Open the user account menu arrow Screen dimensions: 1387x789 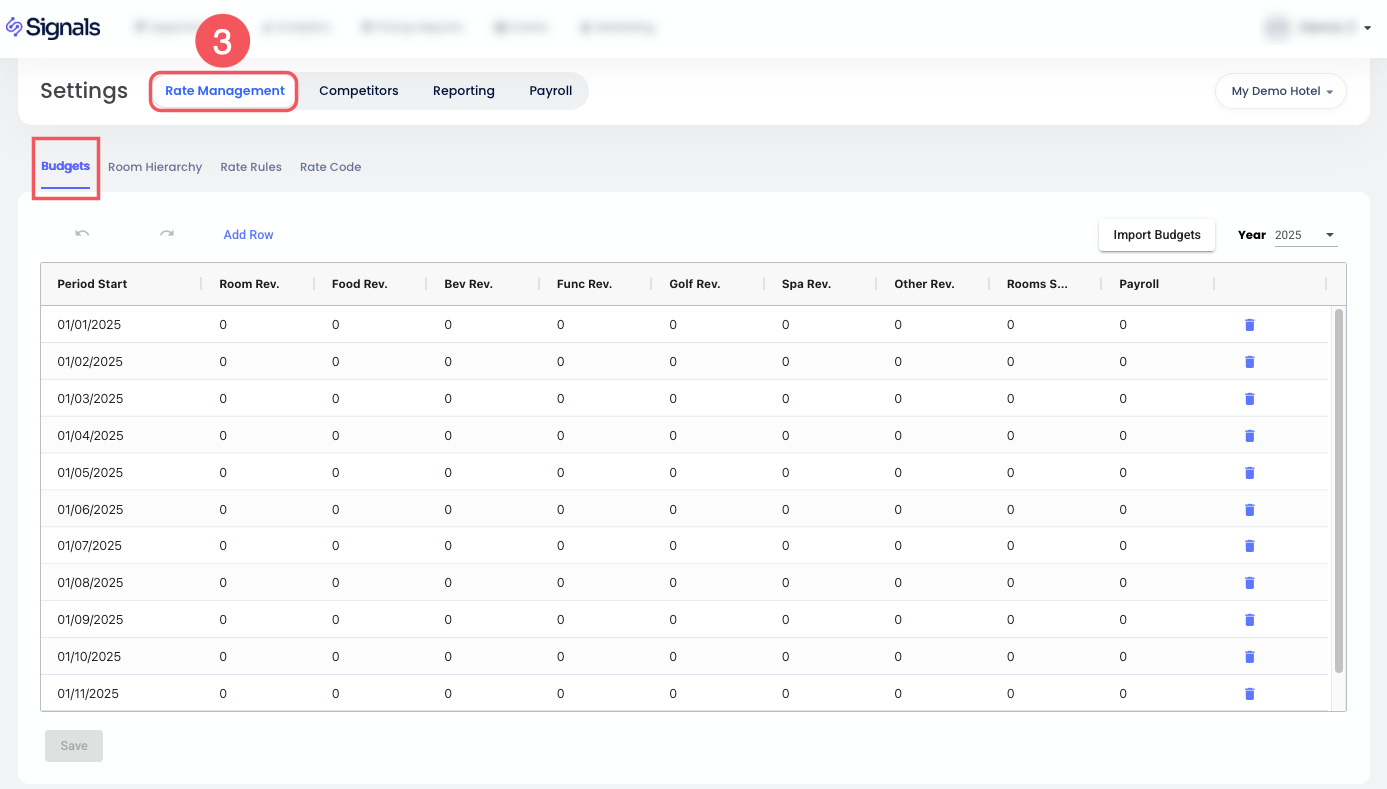[x=1367, y=29]
